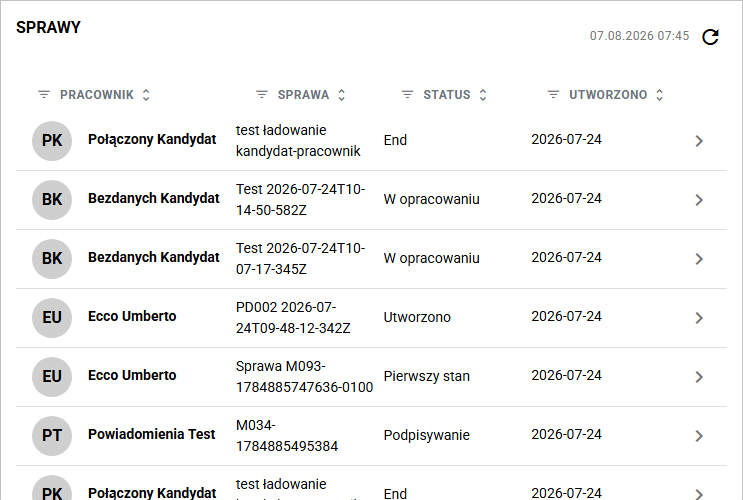
Task: Open chevron for Pierwszy stan row
Action: coord(699,377)
